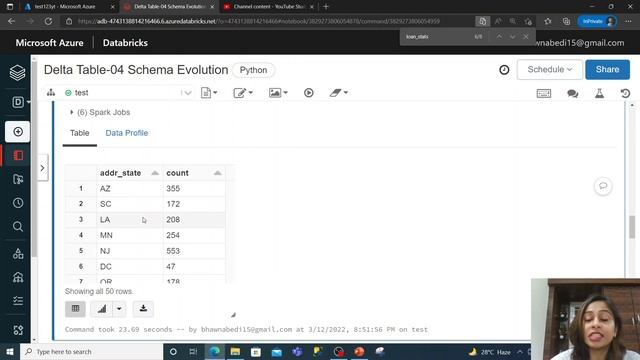Sort by count column arrow
The image size is (640, 360).
pyautogui.click(x=218, y=173)
